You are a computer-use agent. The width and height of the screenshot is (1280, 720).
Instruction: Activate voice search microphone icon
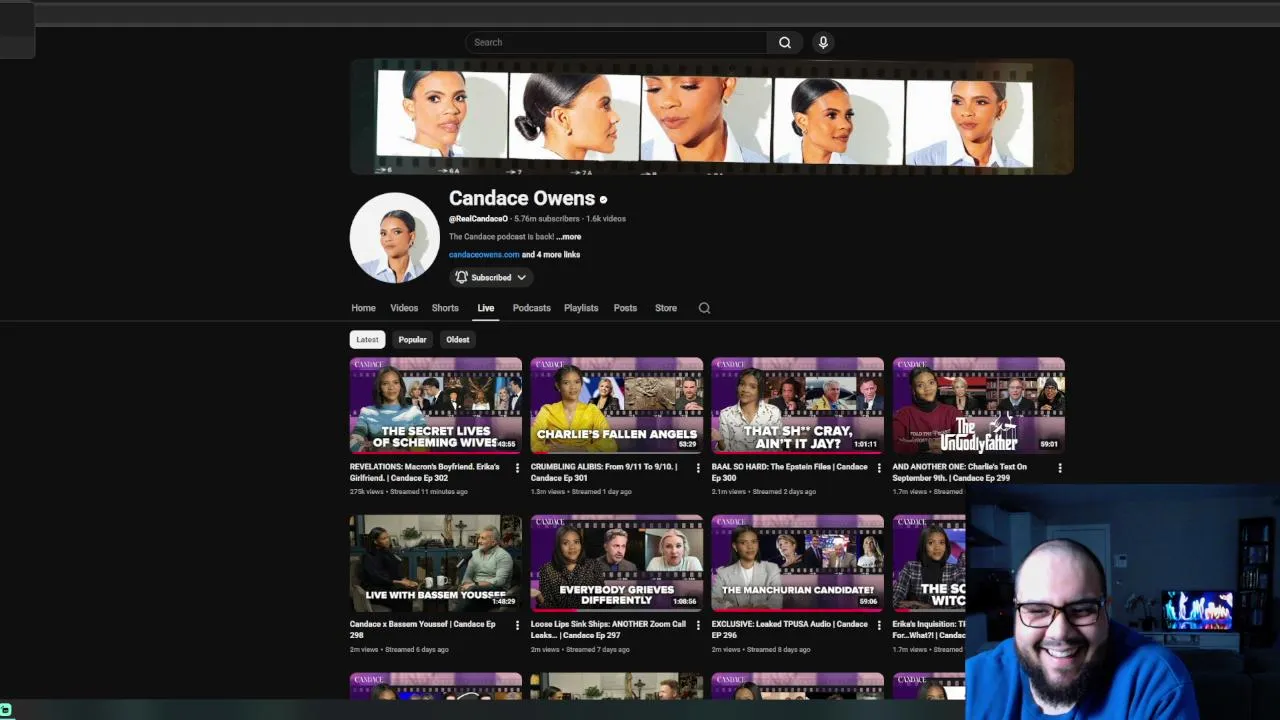coord(823,42)
